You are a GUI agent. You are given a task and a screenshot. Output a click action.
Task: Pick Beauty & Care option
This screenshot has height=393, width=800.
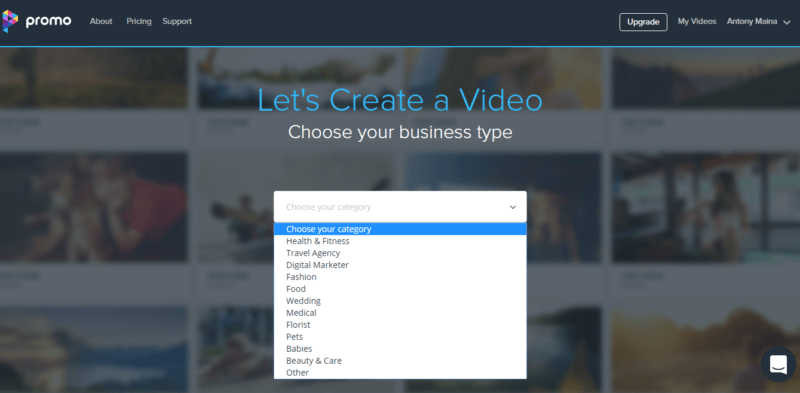point(400,360)
